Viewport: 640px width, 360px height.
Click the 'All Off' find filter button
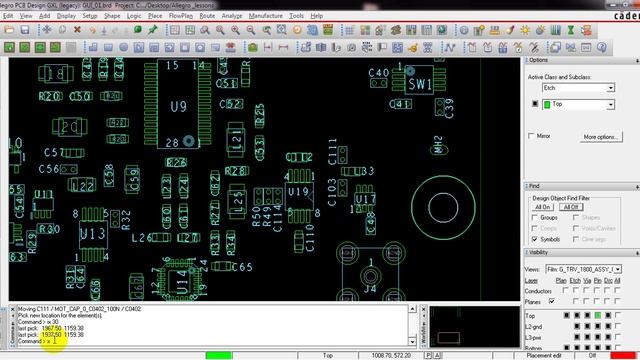click(571, 207)
